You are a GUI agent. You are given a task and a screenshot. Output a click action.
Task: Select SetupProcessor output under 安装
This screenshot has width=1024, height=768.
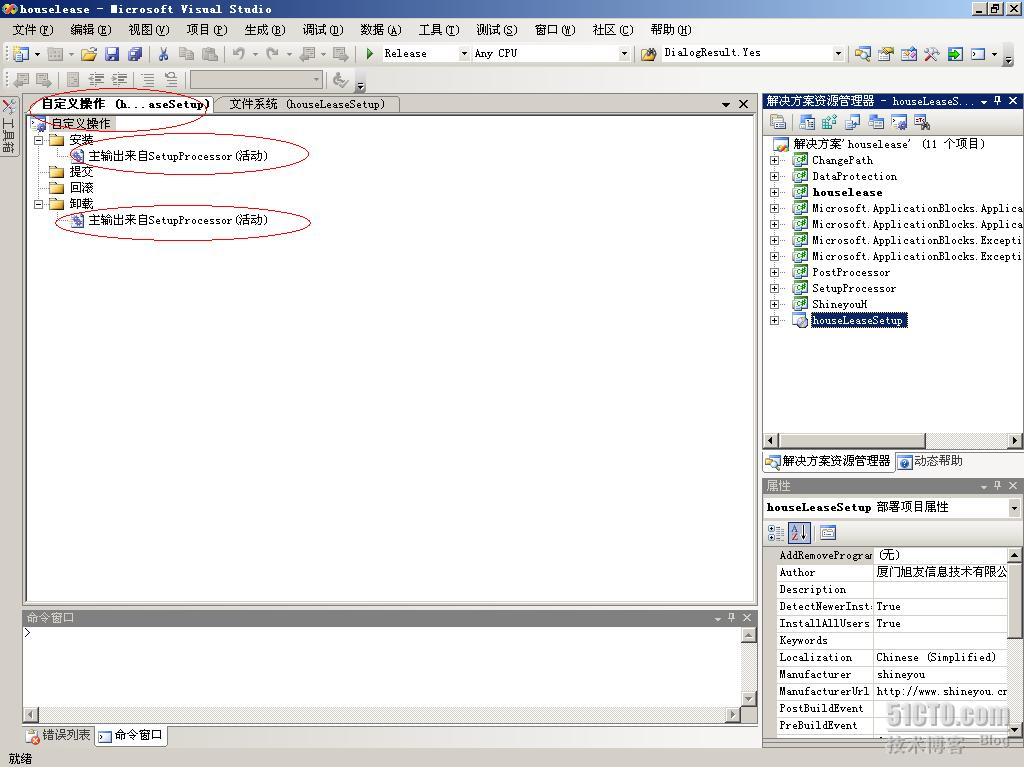click(x=178, y=156)
